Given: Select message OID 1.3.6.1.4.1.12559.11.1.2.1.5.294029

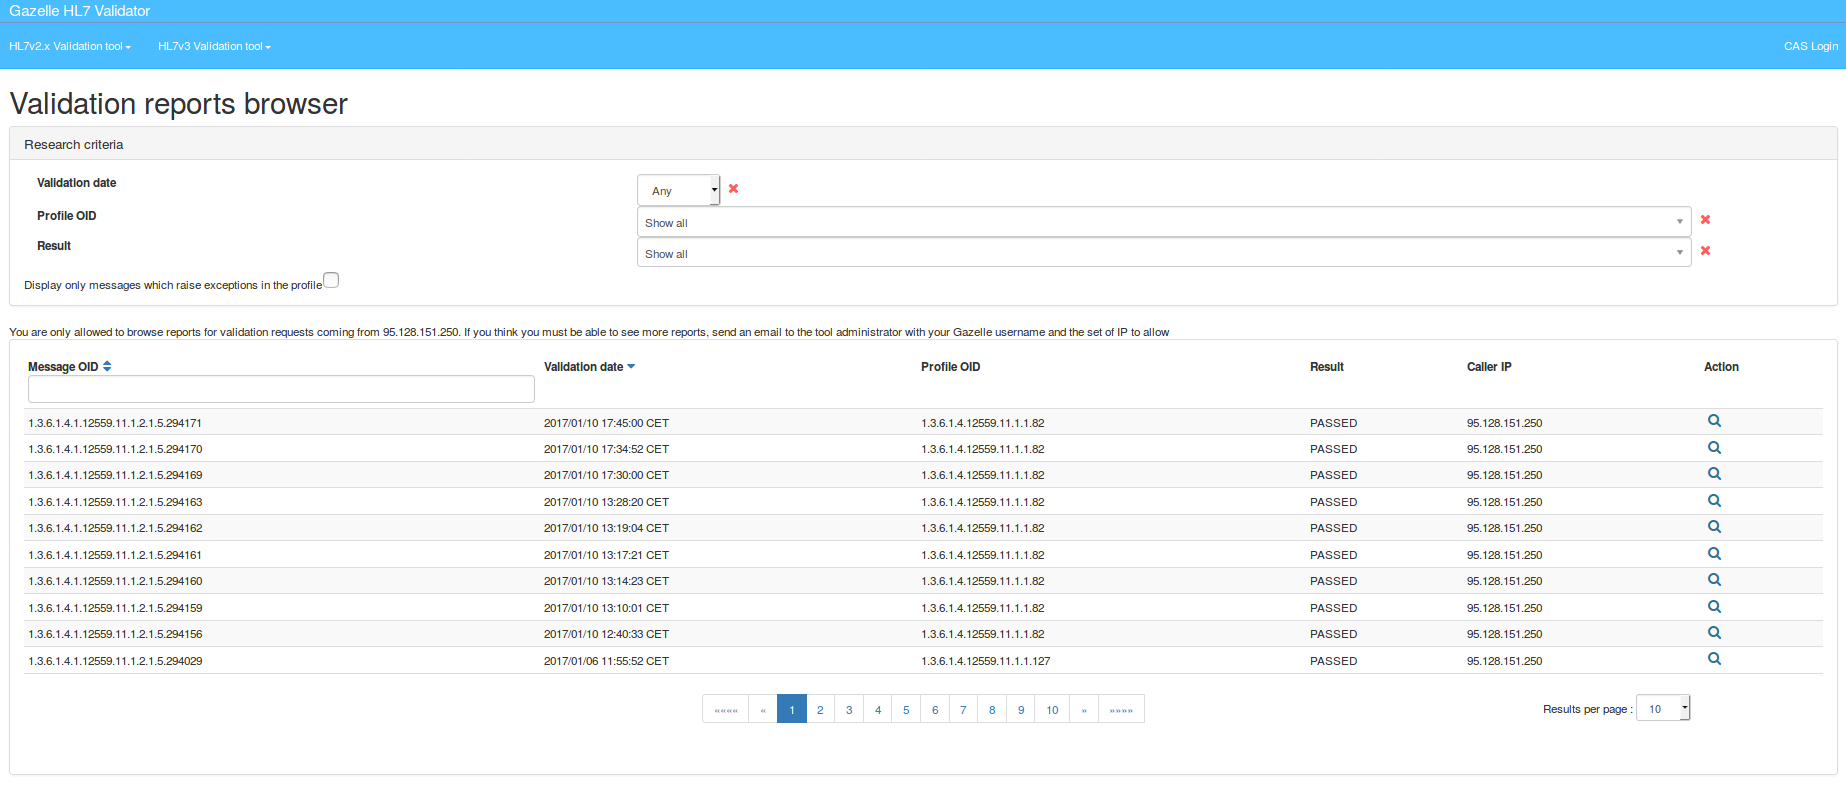Looking at the screenshot, I should (115, 661).
